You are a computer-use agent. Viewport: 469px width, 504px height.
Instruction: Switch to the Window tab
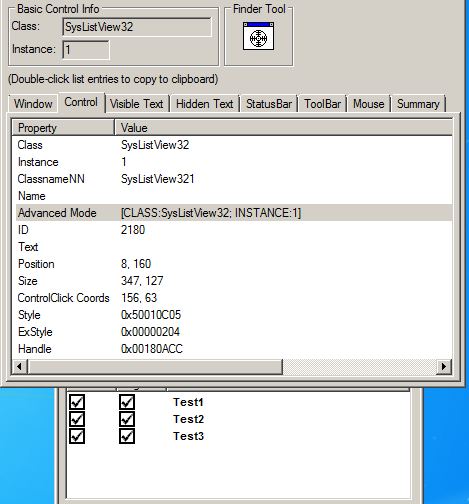coord(33,104)
